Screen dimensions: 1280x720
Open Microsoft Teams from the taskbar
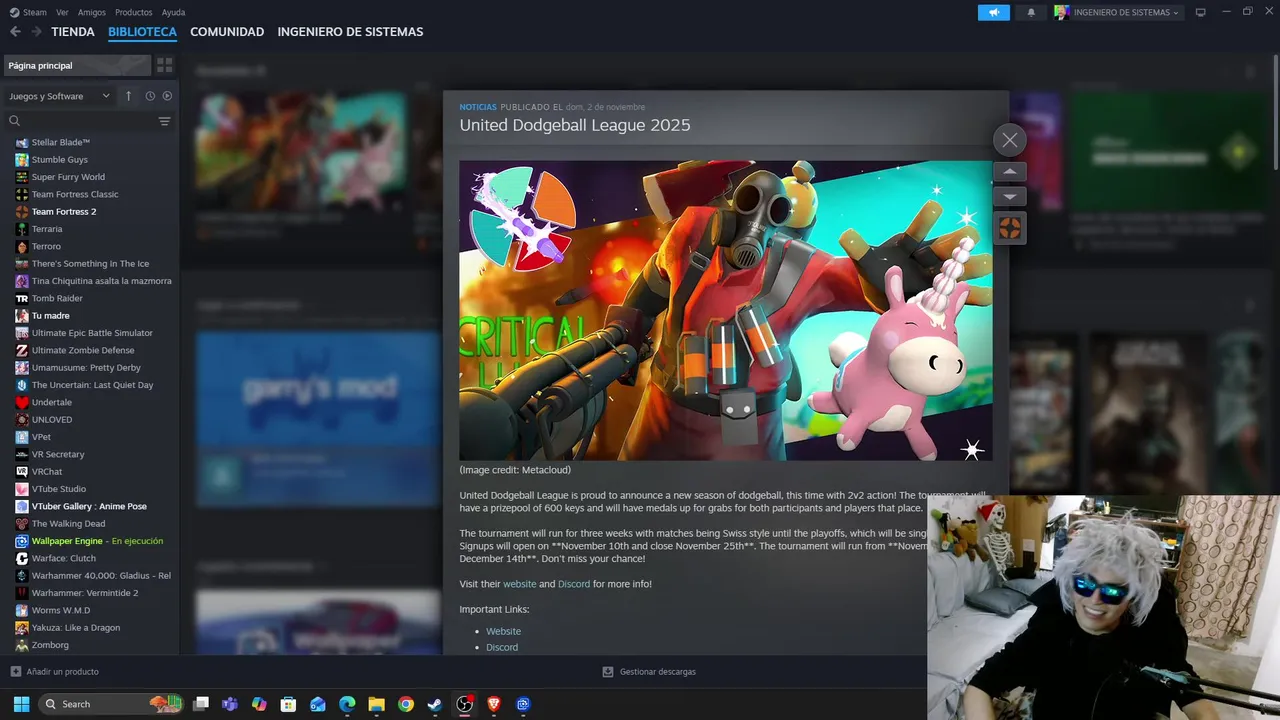point(230,704)
